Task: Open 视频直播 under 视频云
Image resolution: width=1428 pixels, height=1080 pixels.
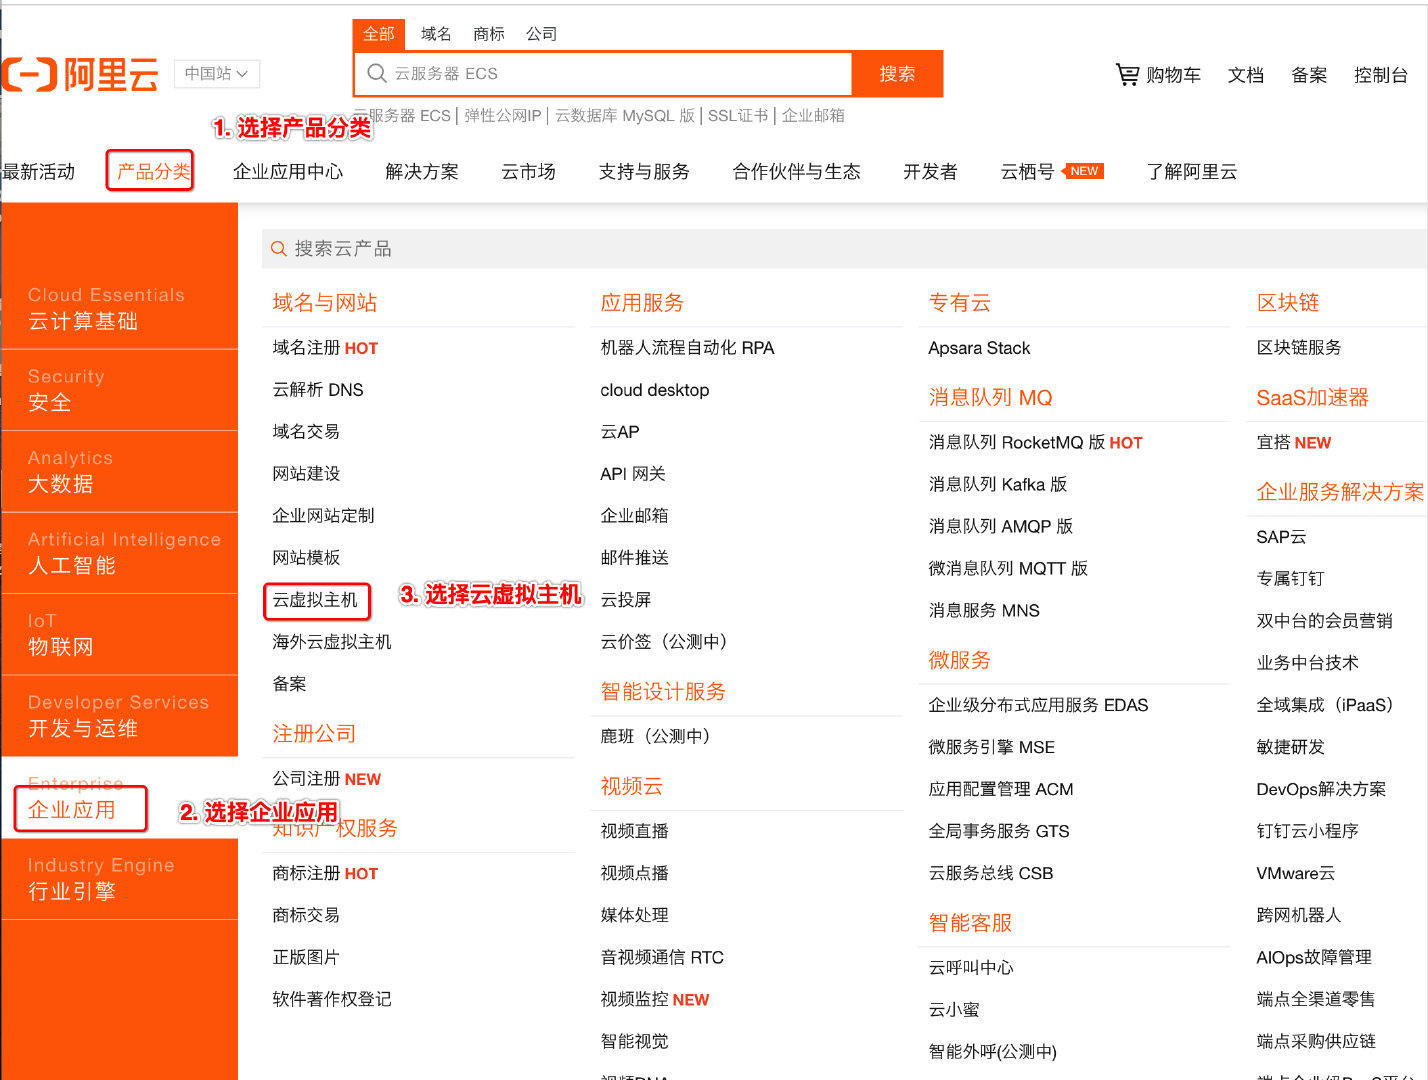Action: tap(634, 830)
